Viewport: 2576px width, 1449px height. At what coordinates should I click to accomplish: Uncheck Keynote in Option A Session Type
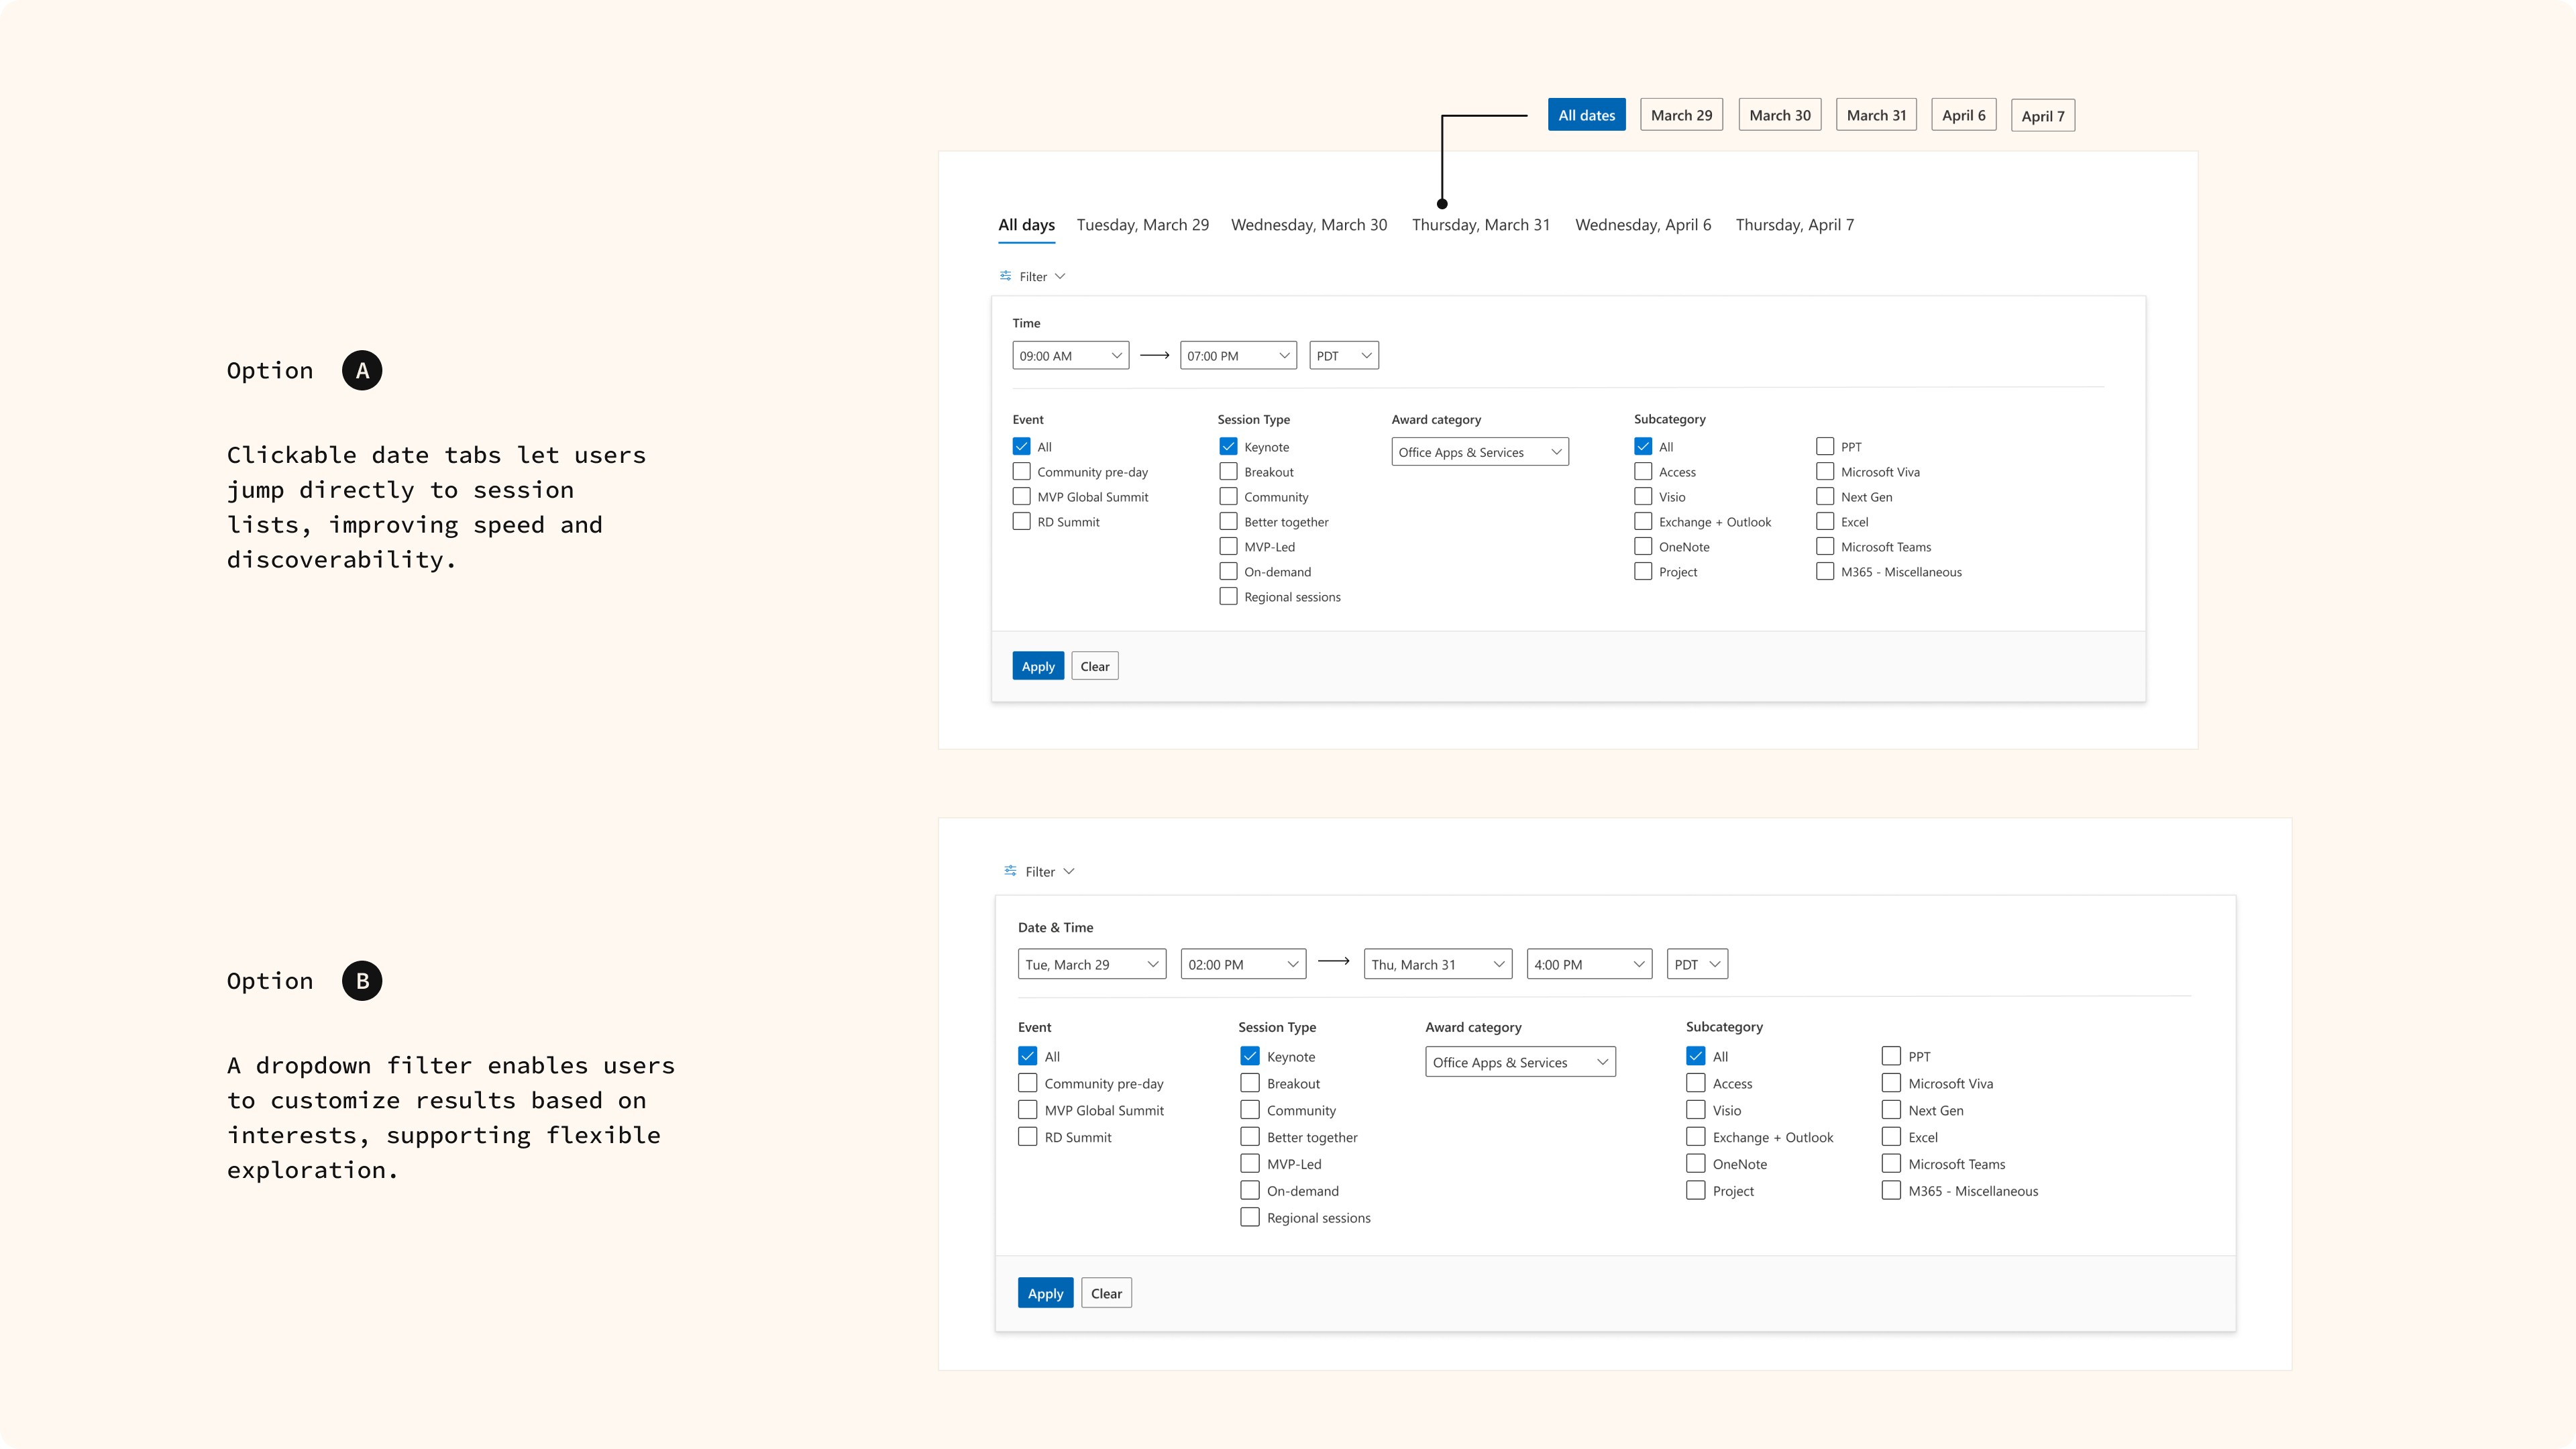click(1228, 447)
